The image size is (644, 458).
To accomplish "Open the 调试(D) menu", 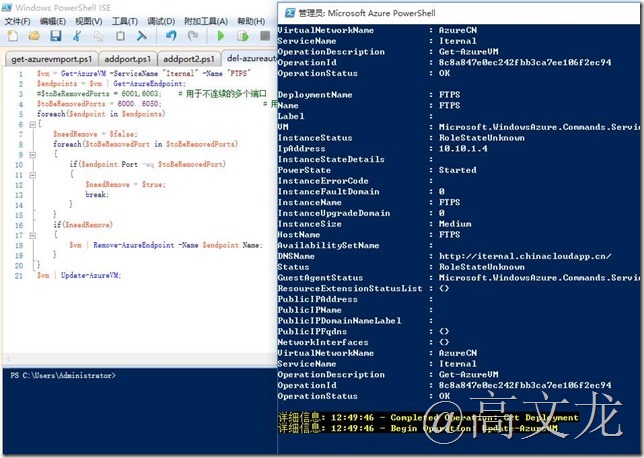I will (x=161, y=21).
